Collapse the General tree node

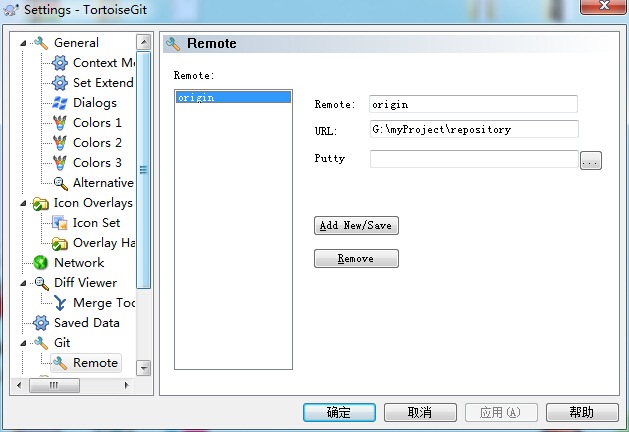[23, 43]
